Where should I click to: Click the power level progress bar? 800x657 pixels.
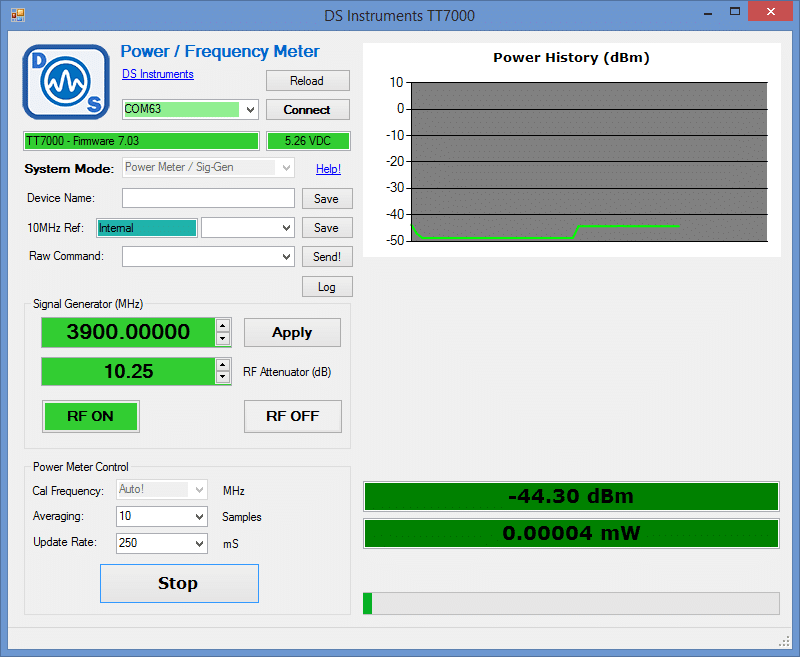570,603
